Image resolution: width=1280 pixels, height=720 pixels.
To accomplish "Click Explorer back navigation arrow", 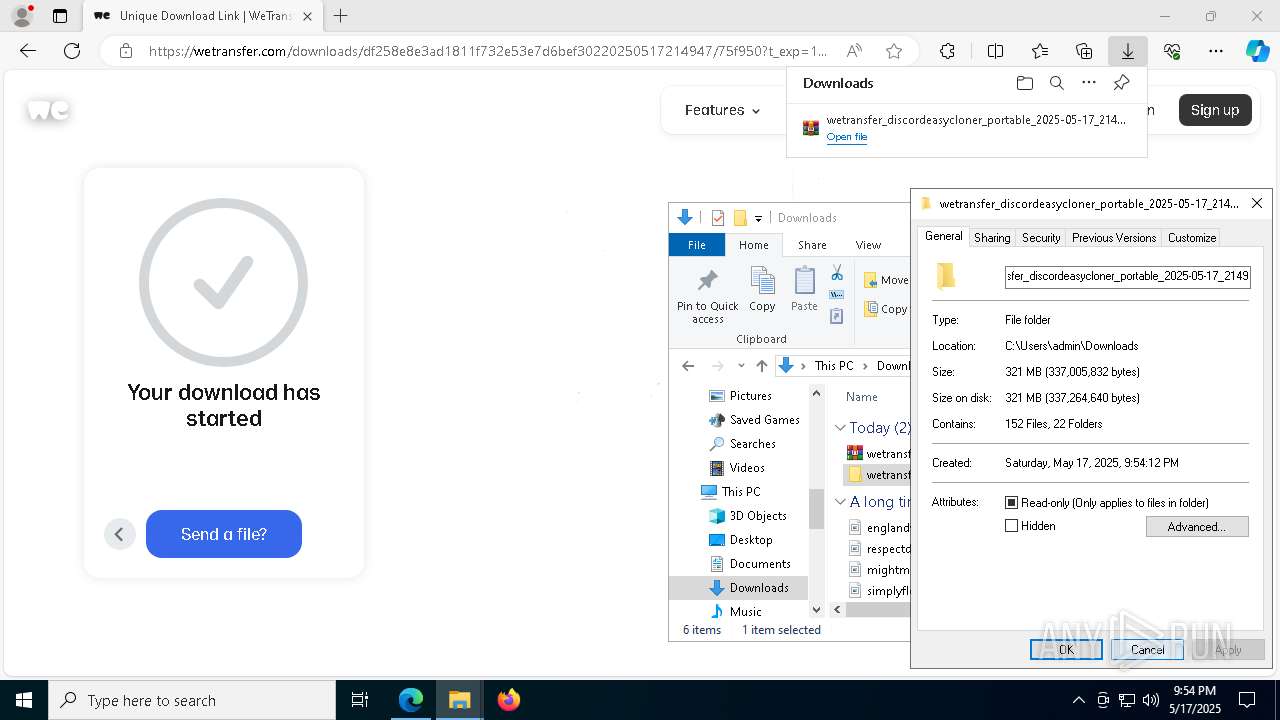I will [688, 366].
